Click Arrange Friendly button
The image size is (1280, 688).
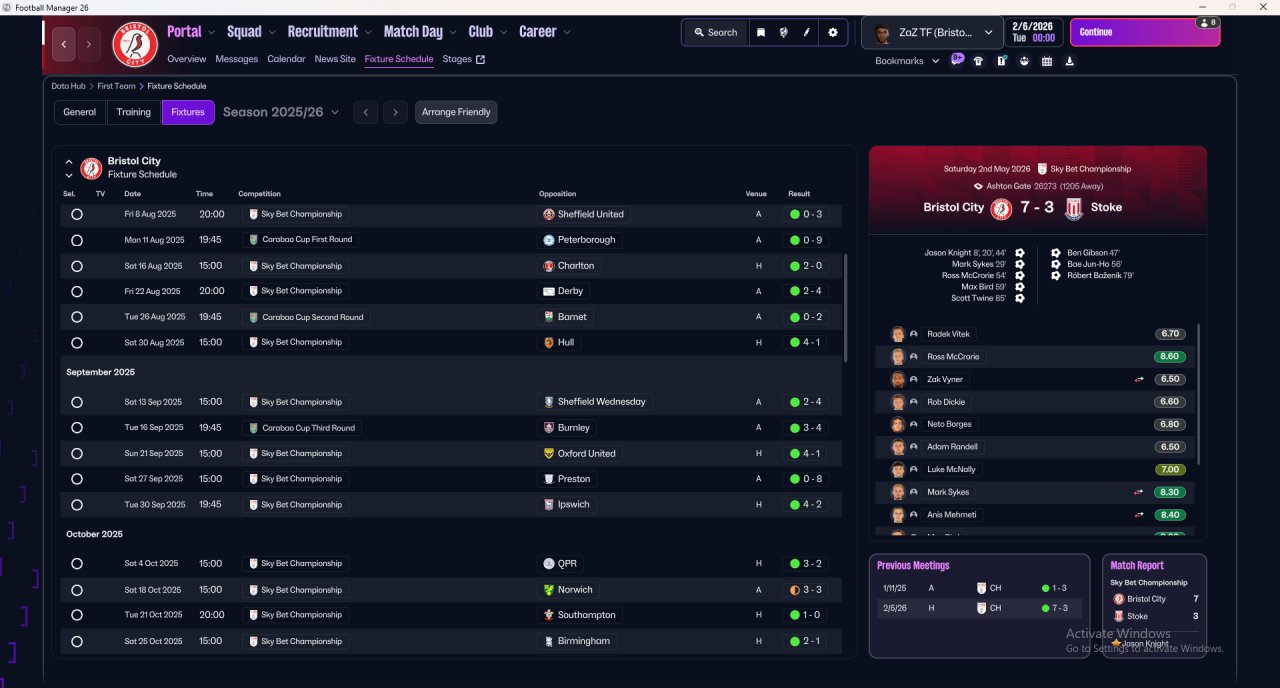(x=456, y=112)
